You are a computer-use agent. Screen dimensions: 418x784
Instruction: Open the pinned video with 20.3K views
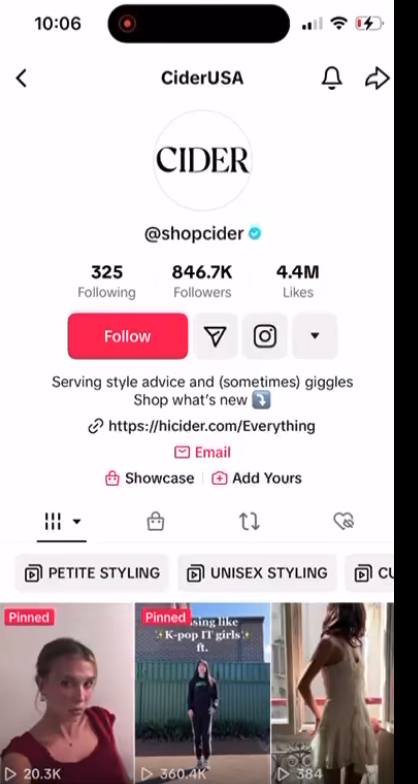66,693
